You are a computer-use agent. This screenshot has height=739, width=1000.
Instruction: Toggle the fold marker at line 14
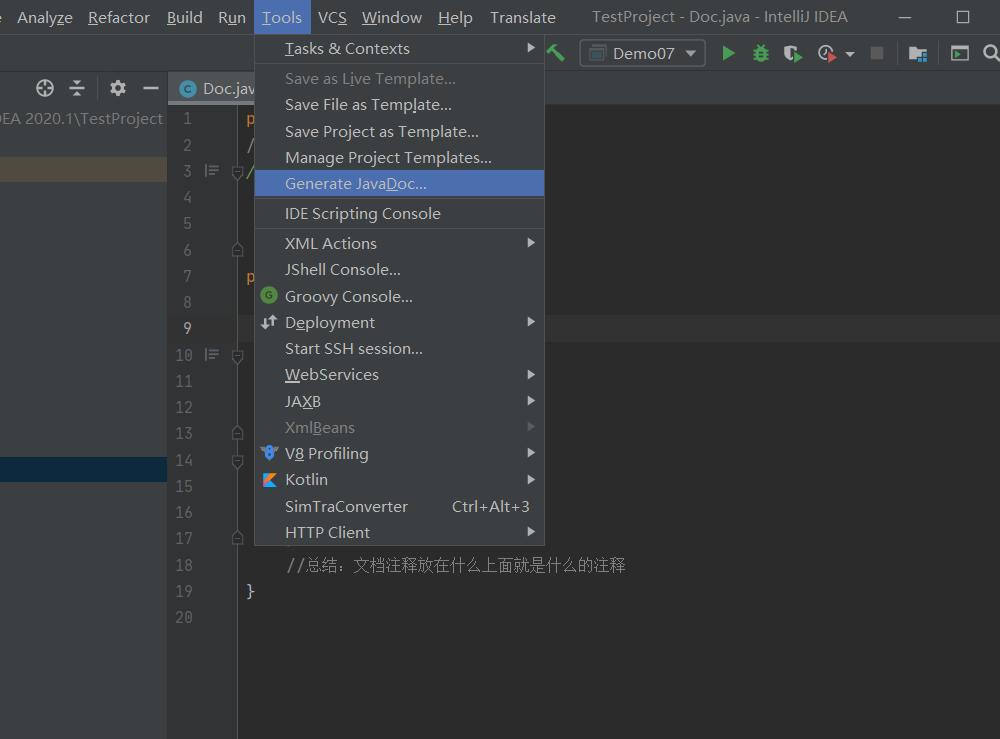[237, 461]
